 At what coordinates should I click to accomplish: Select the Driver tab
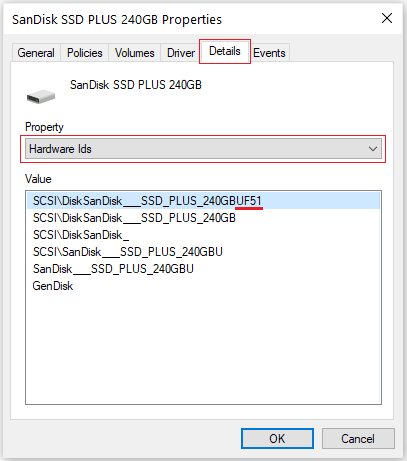point(181,53)
